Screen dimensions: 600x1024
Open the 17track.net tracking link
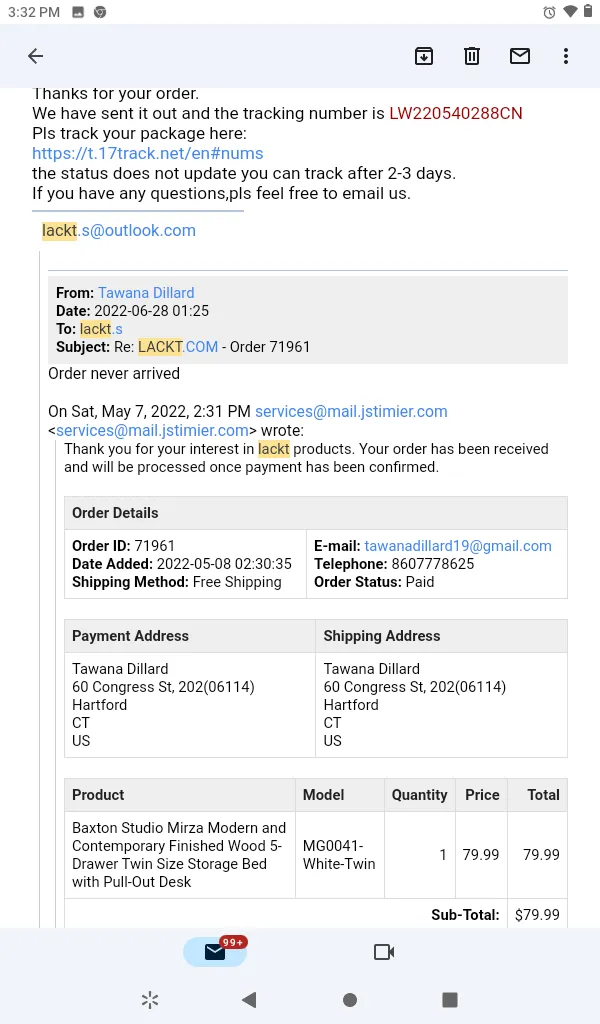pos(148,153)
